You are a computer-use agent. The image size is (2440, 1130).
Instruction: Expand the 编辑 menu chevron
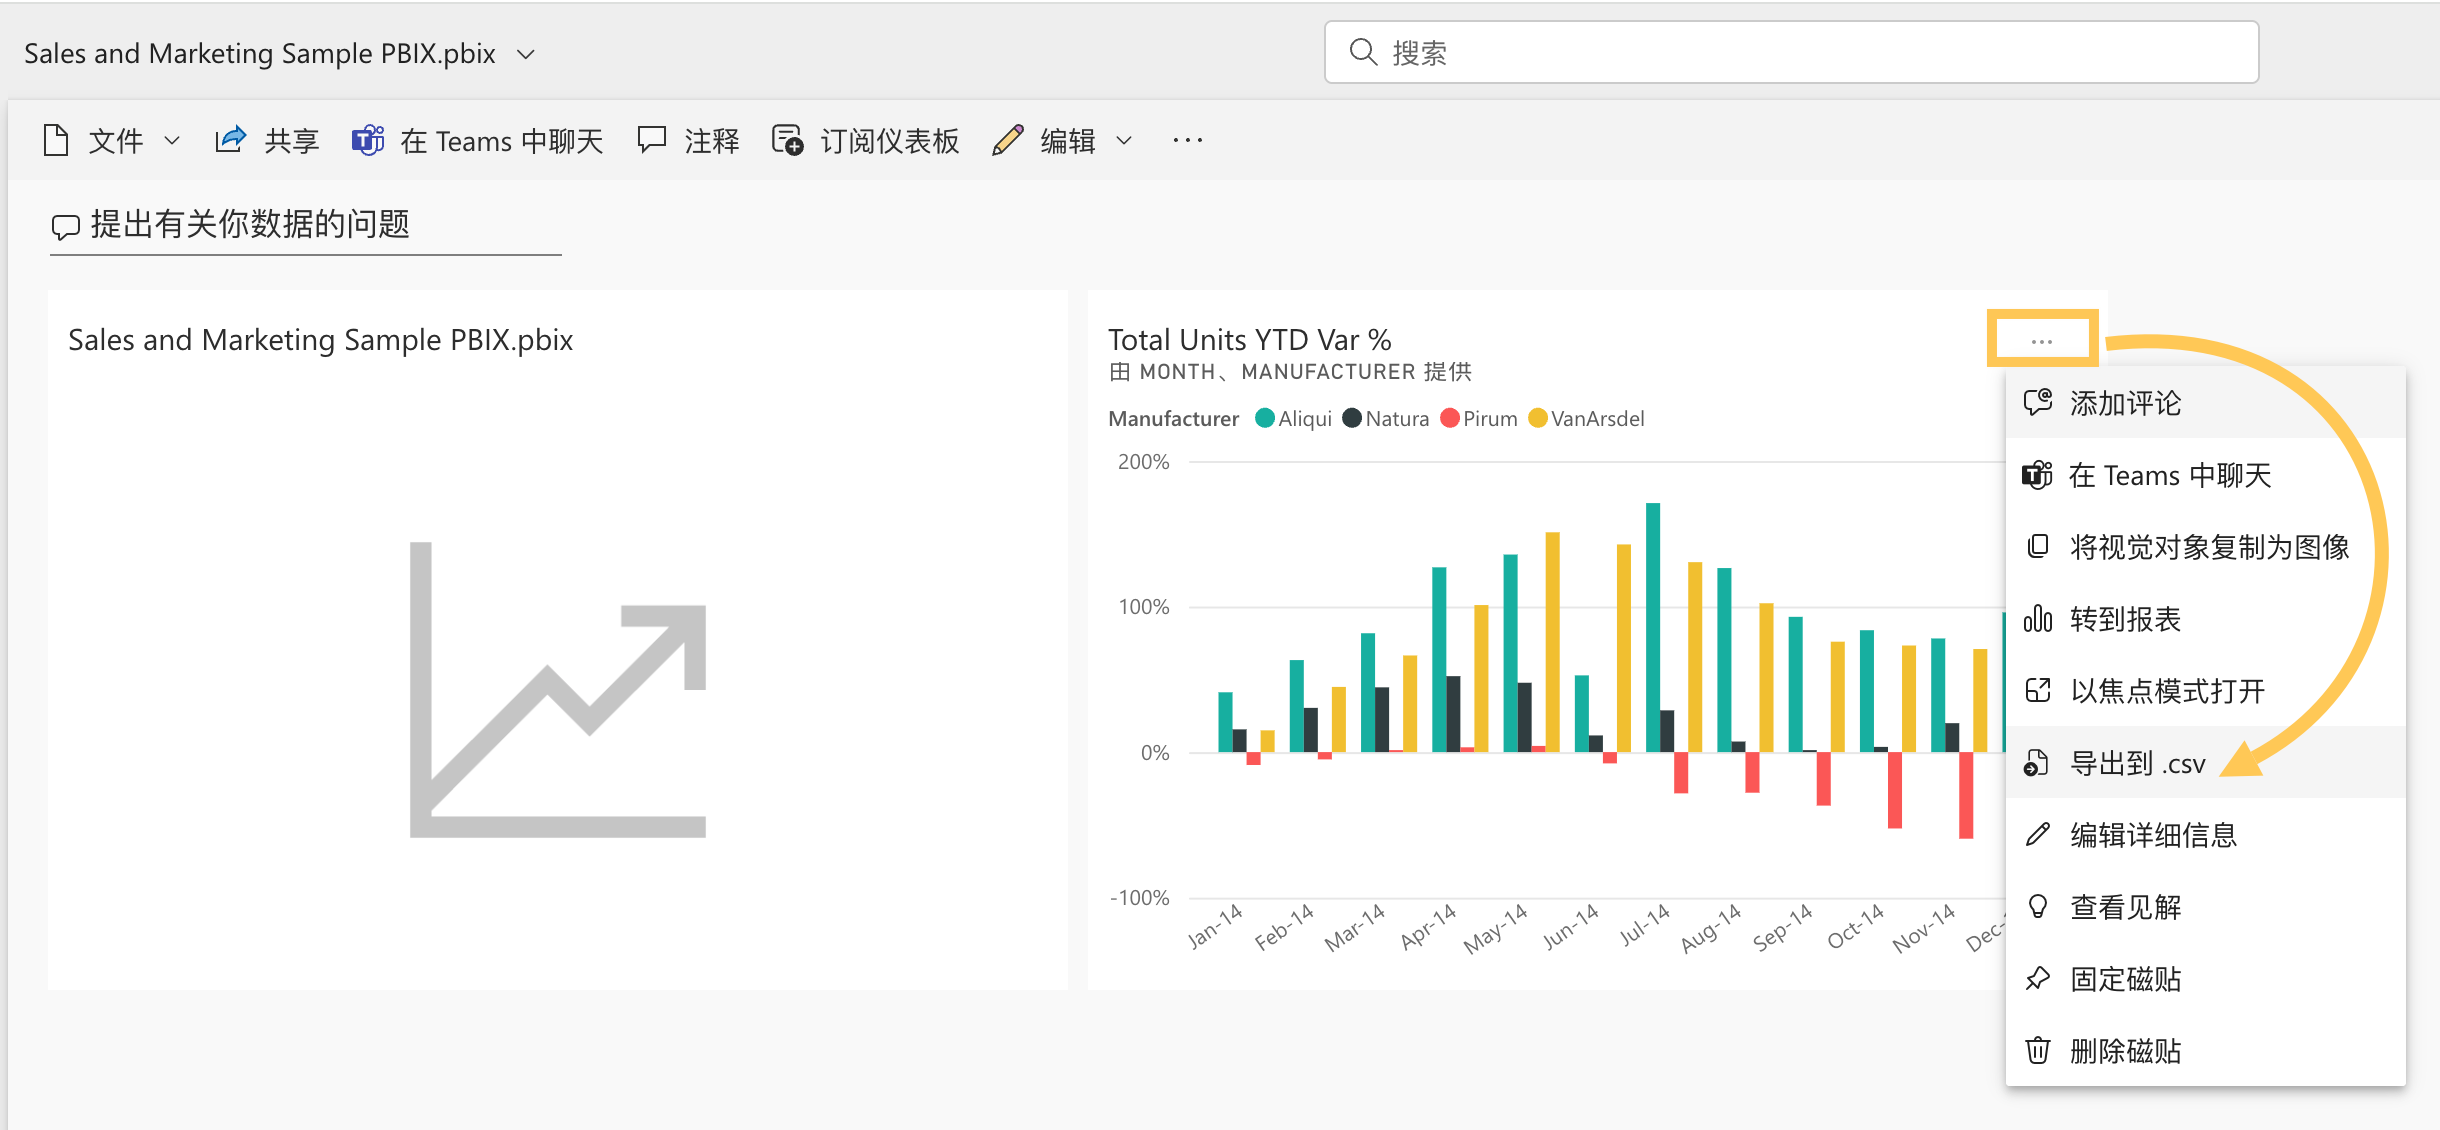1124,141
